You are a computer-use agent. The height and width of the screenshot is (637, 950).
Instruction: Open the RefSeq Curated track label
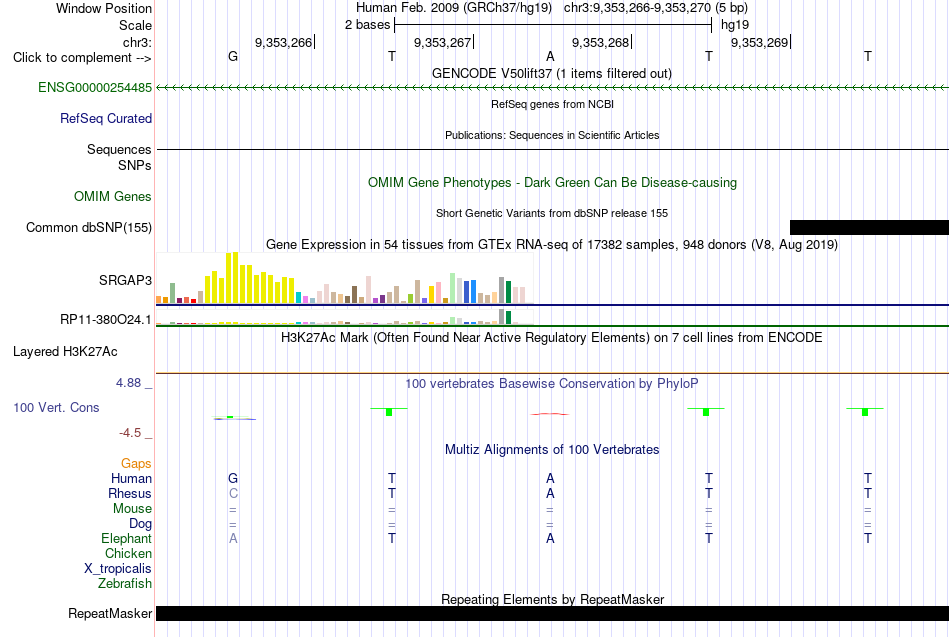point(106,119)
